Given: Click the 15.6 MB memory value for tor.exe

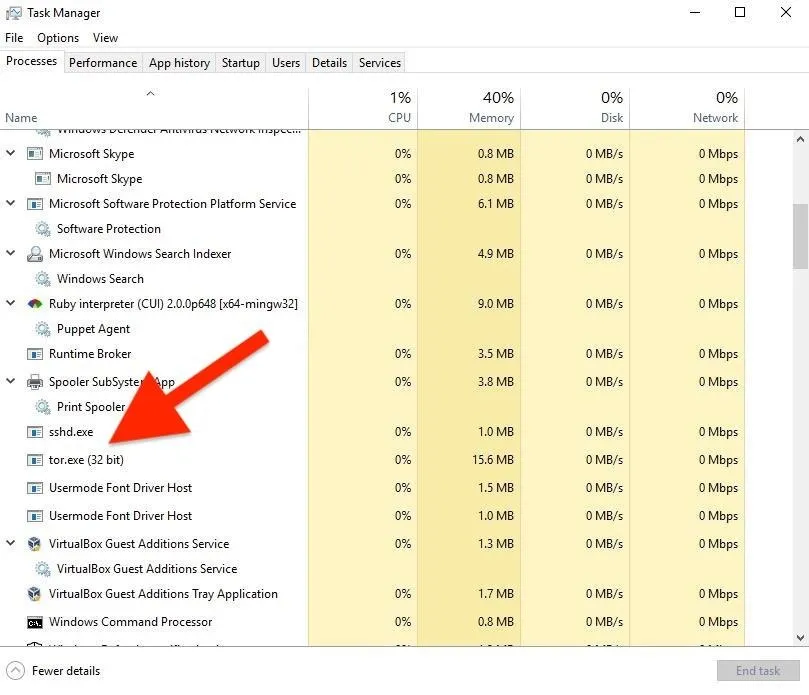Looking at the screenshot, I should [x=493, y=460].
